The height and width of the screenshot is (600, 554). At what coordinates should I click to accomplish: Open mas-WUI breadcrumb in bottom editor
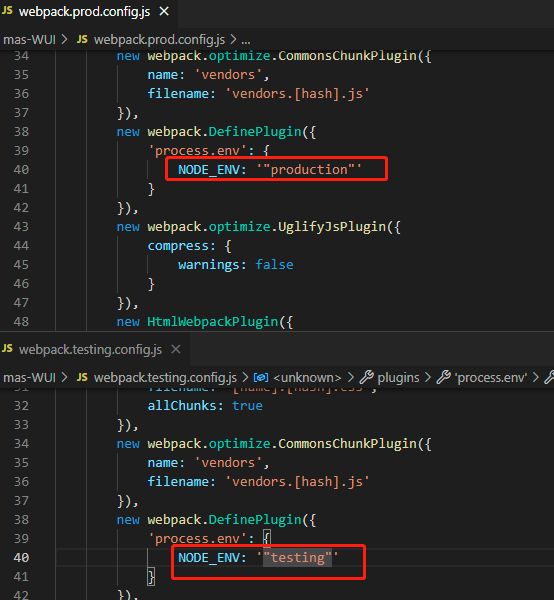click(x=29, y=378)
